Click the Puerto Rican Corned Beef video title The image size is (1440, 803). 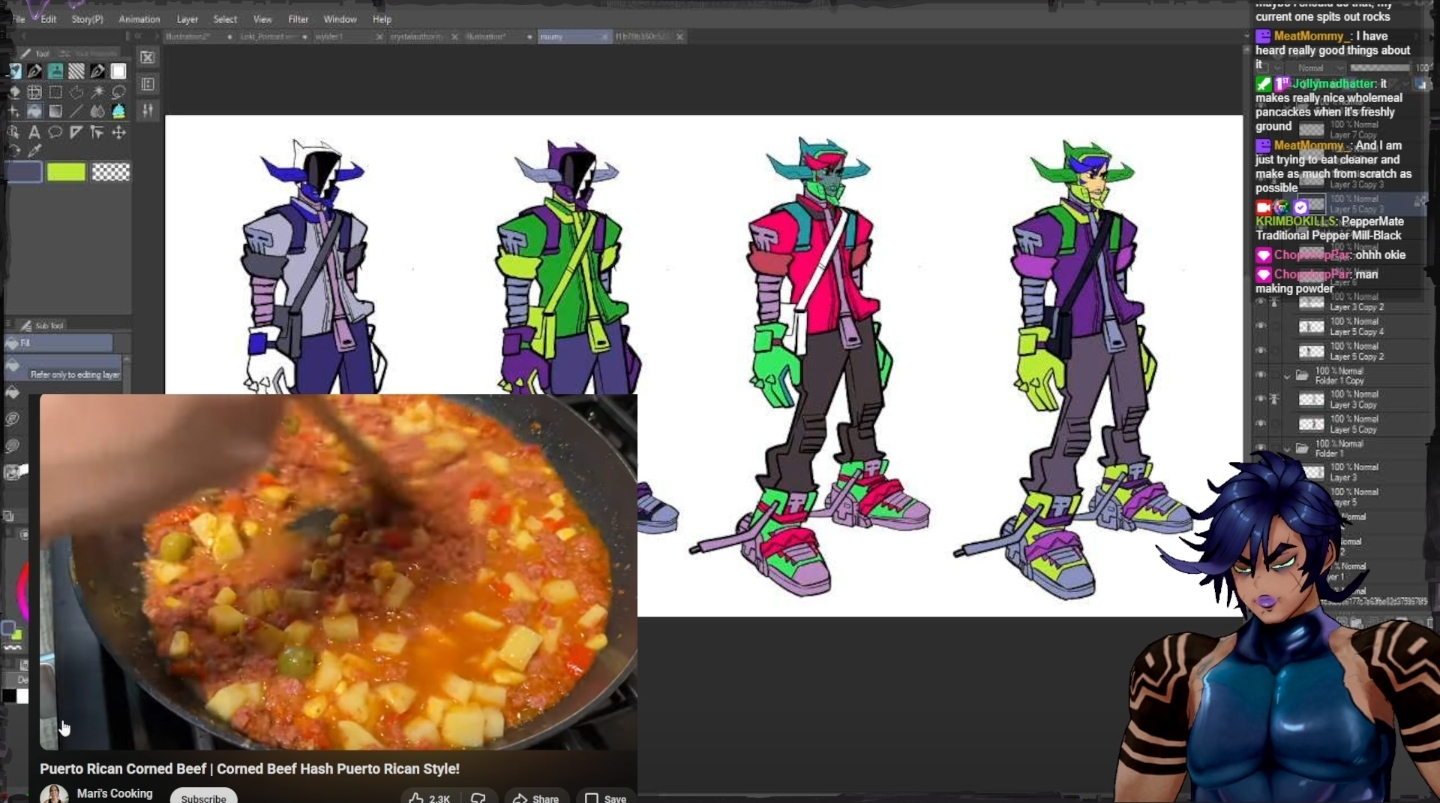coord(250,769)
